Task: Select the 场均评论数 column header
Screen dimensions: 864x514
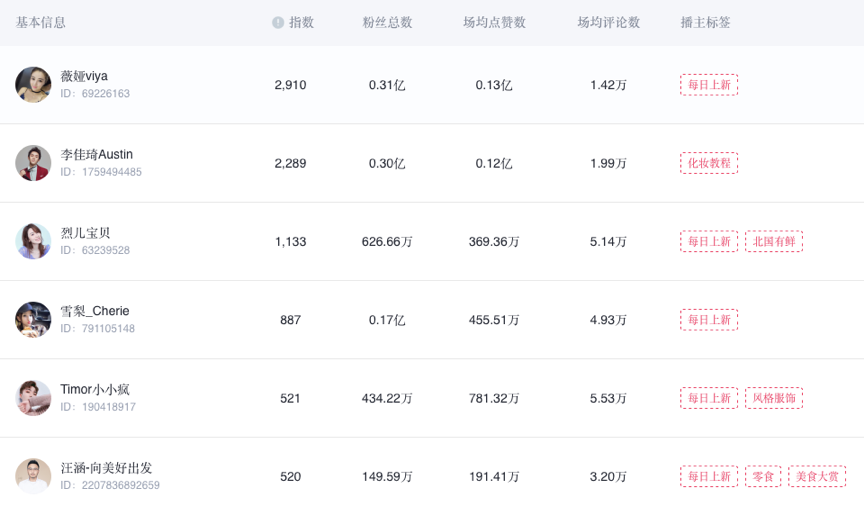Action: [608, 23]
